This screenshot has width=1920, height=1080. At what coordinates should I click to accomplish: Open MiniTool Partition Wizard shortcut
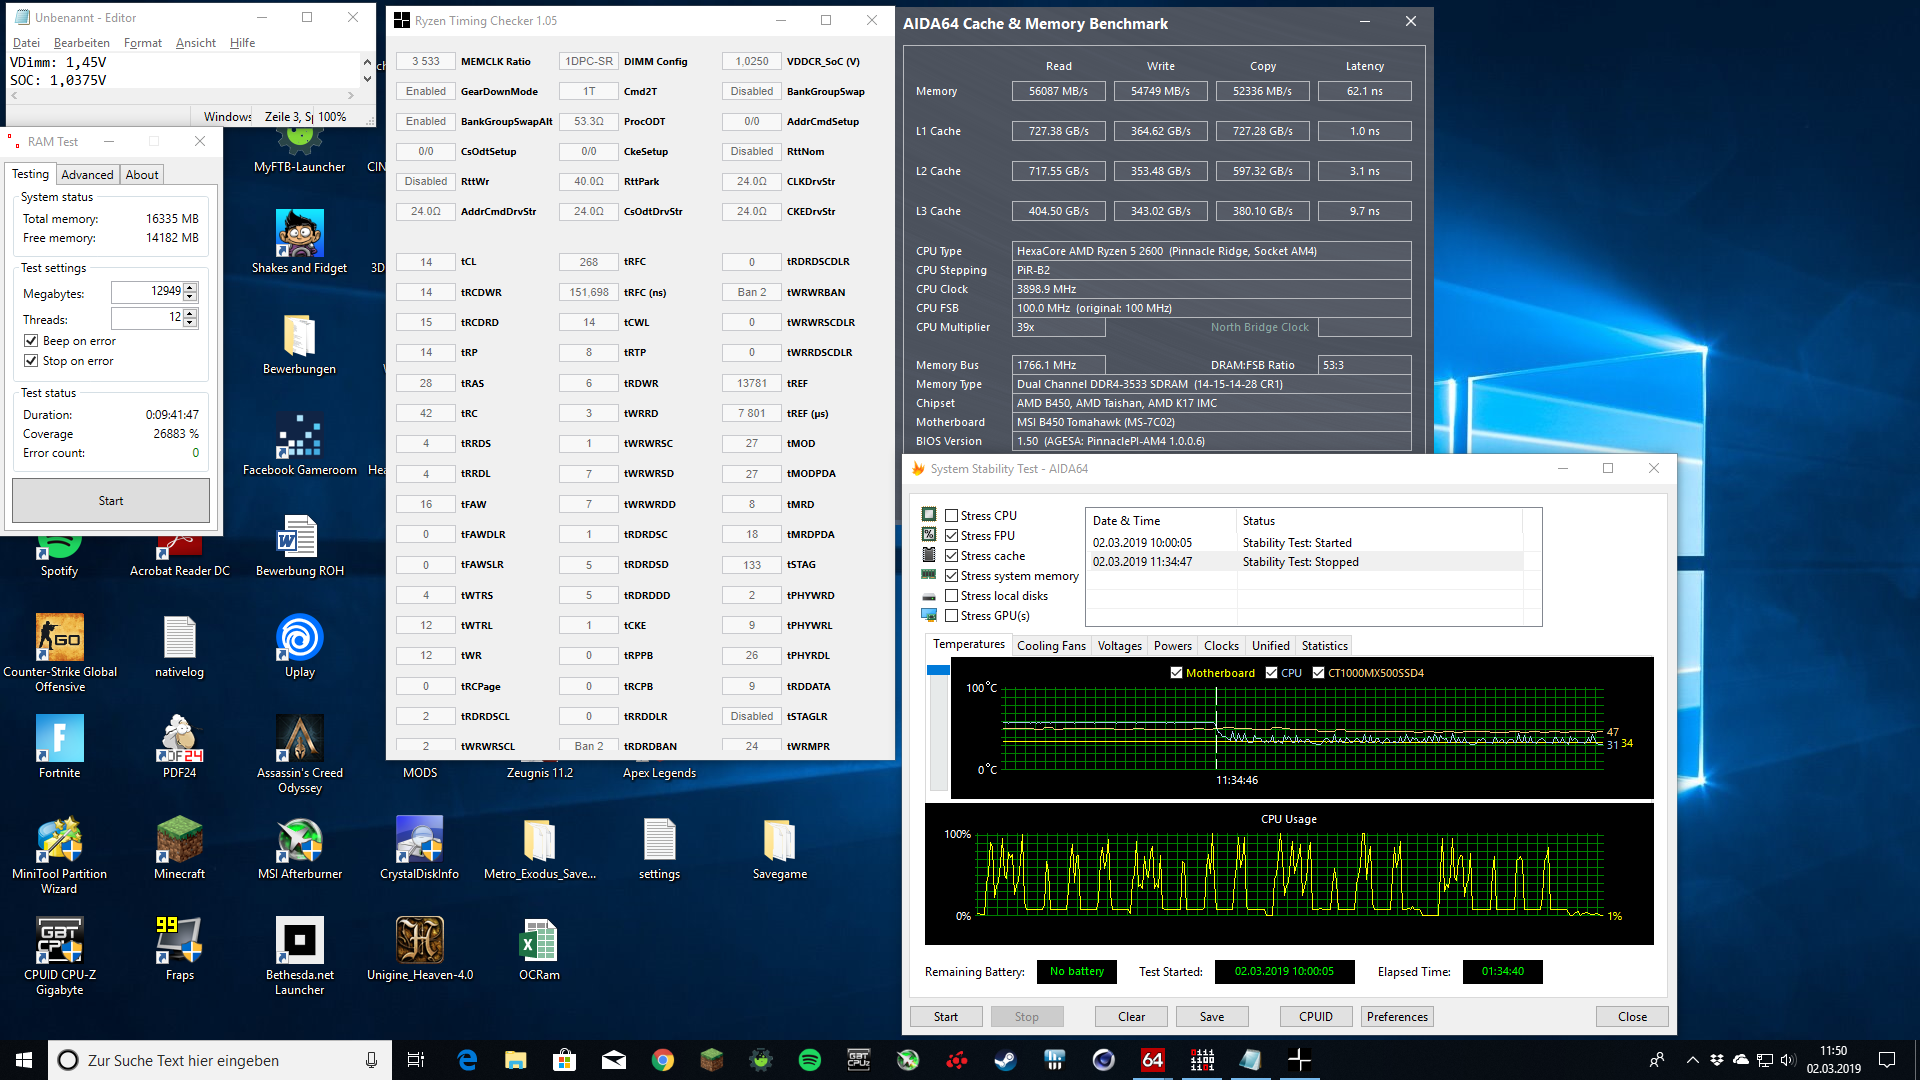[x=60, y=854]
